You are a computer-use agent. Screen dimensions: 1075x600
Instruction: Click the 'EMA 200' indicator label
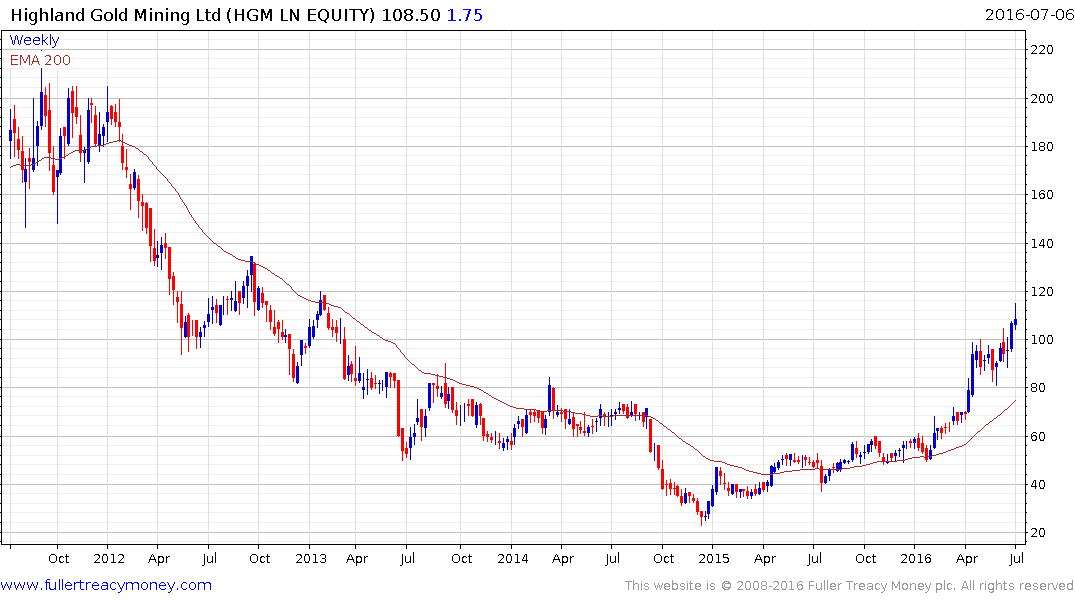click(x=40, y=60)
